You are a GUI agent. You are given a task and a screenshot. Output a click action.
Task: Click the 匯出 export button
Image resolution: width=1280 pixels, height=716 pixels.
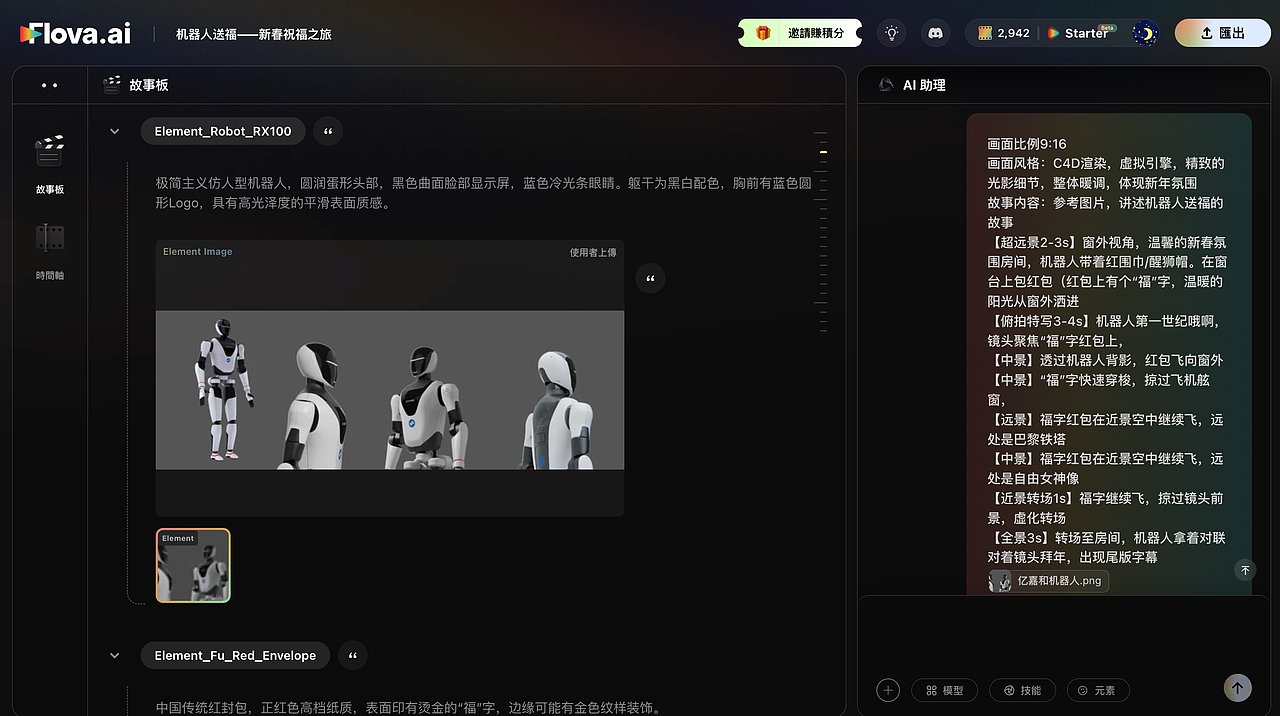[x=1223, y=33]
